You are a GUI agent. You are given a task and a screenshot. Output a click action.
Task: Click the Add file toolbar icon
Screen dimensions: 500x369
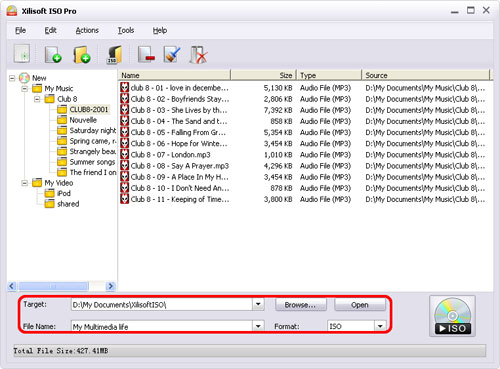pos(53,54)
